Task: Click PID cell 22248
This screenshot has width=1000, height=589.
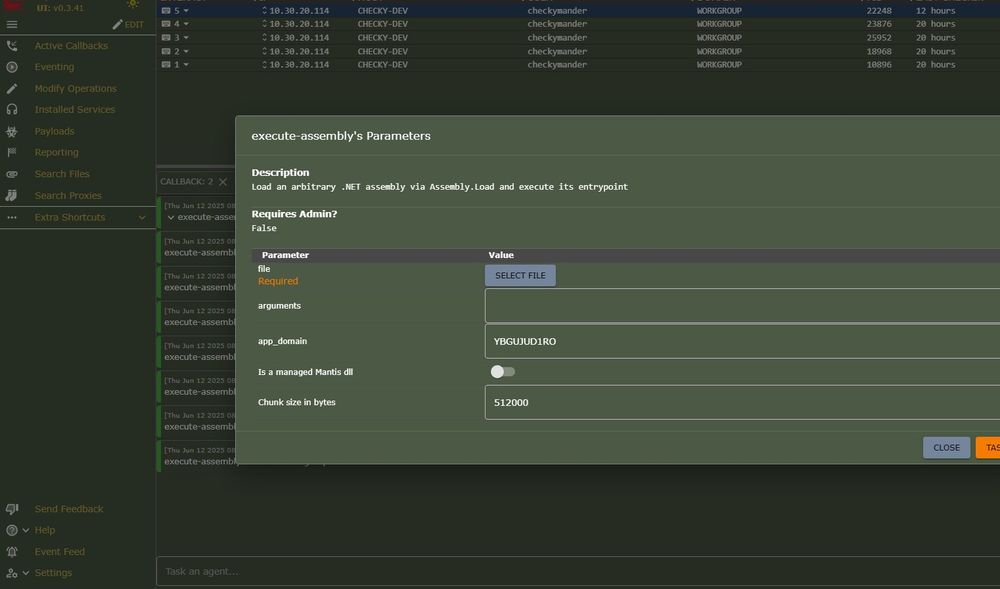Action: tap(878, 11)
